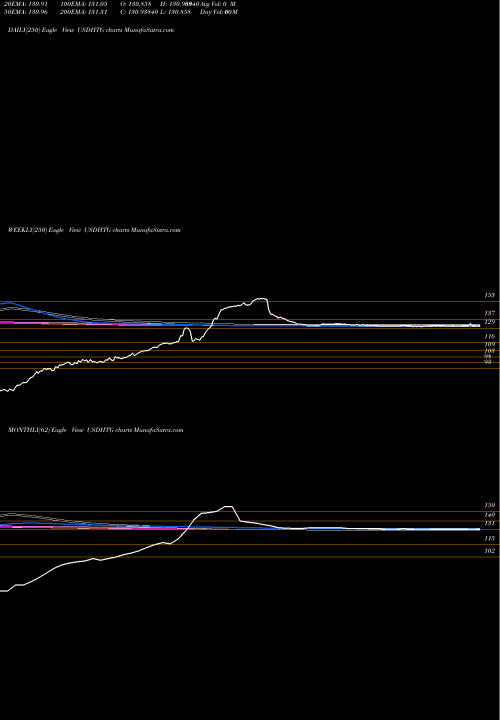Image resolution: width=500 pixels, height=720 pixels.
Task: Click the WEEKLY(250) Eagle View chart title
Action: pyautogui.click(x=94, y=230)
